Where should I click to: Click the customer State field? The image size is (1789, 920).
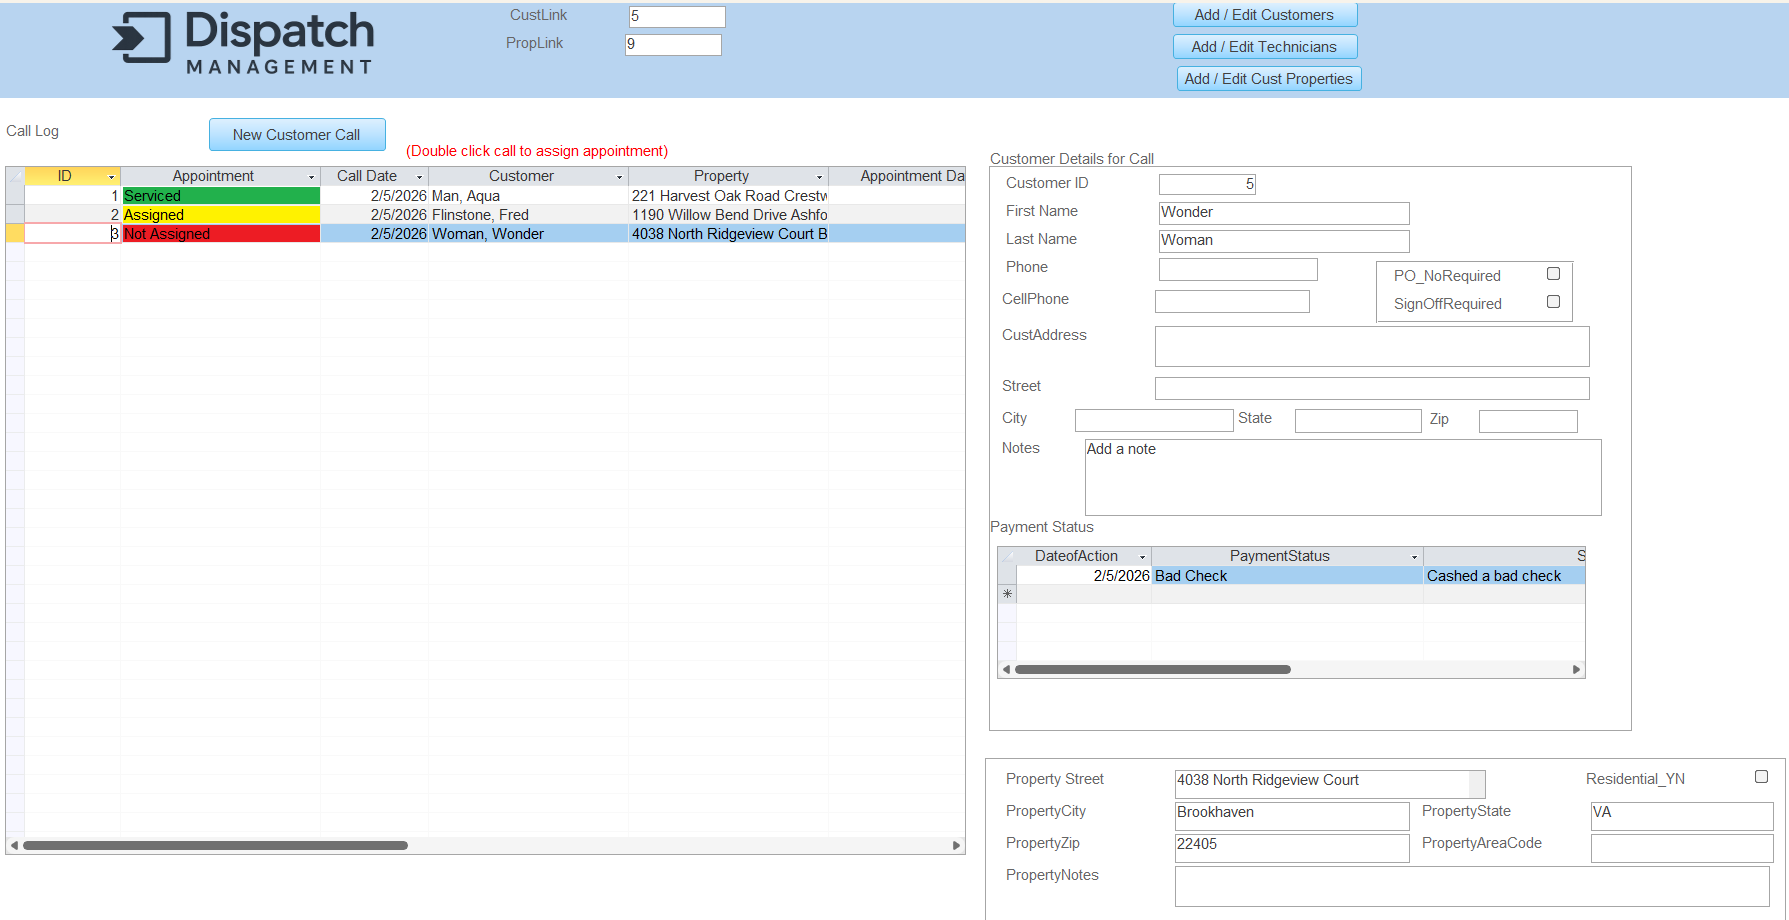point(1358,420)
